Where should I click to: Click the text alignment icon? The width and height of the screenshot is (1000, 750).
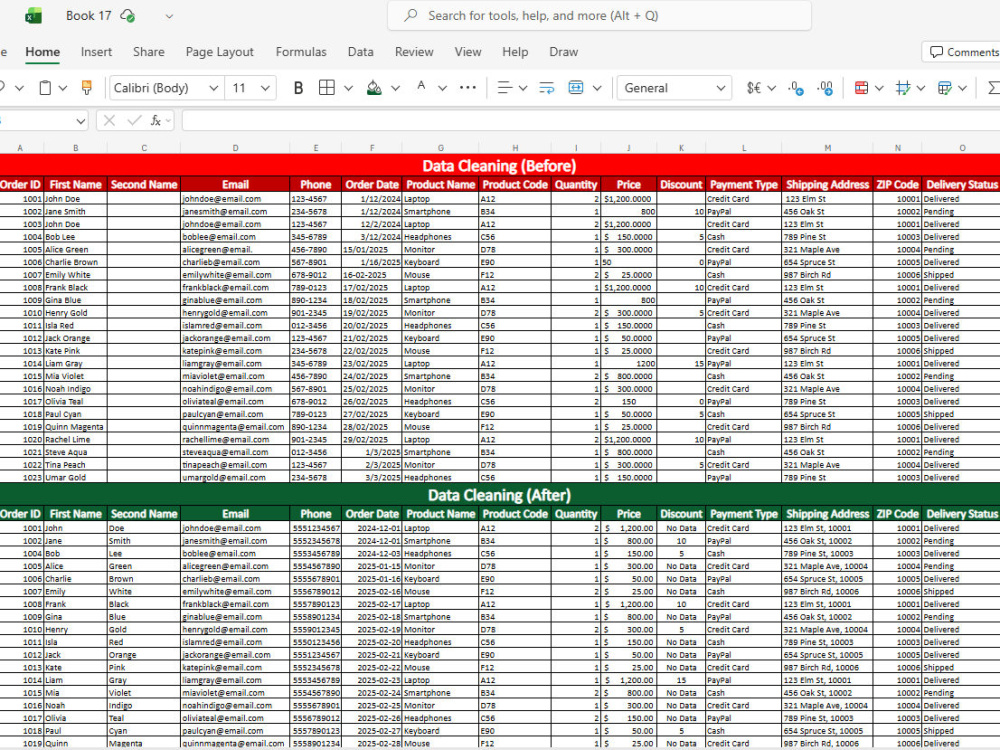tap(504, 88)
